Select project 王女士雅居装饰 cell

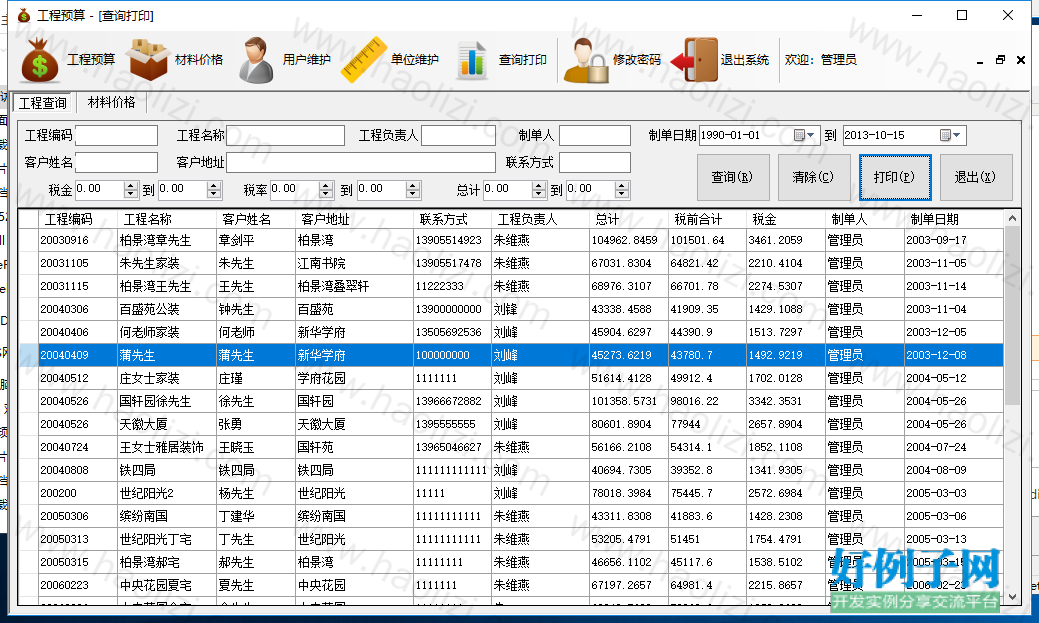167,447
